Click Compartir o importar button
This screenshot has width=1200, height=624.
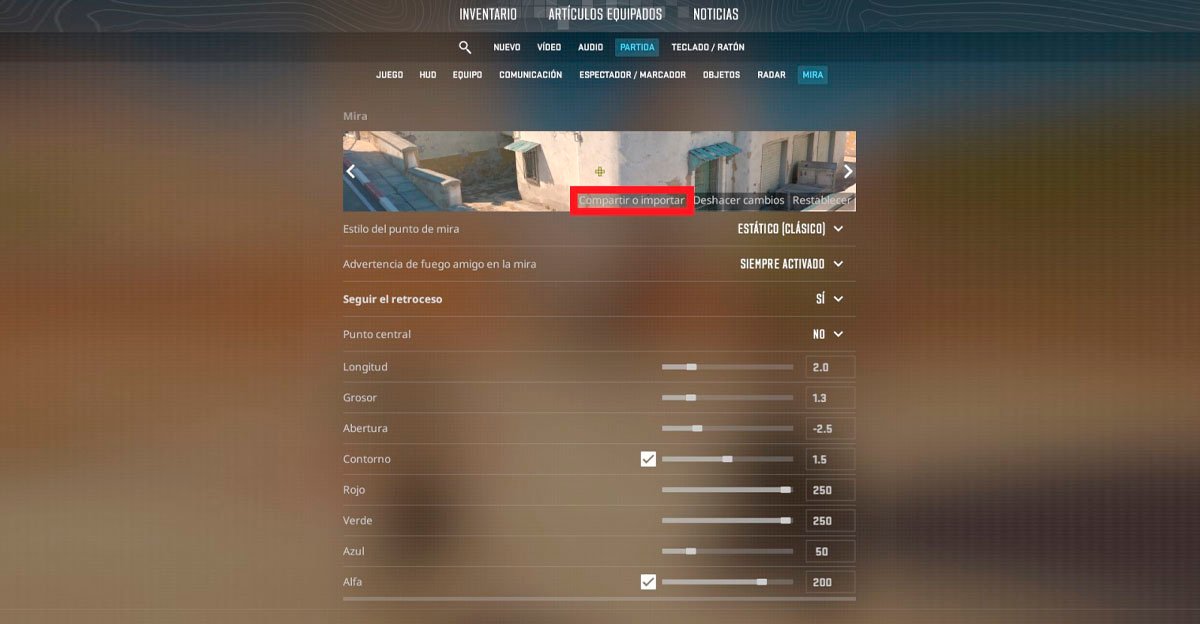(x=632, y=200)
